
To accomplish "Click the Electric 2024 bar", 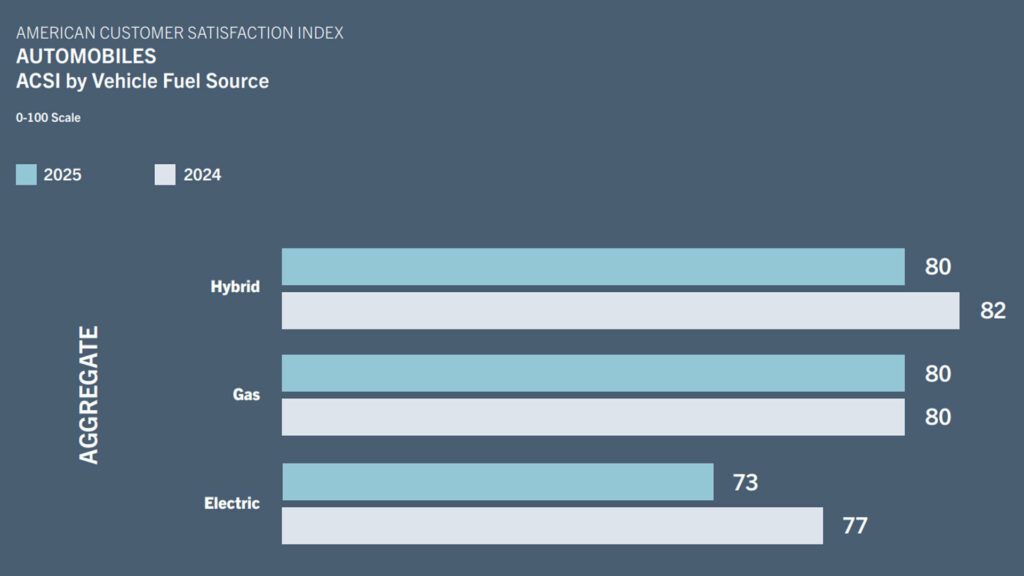I will click(552, 526).
